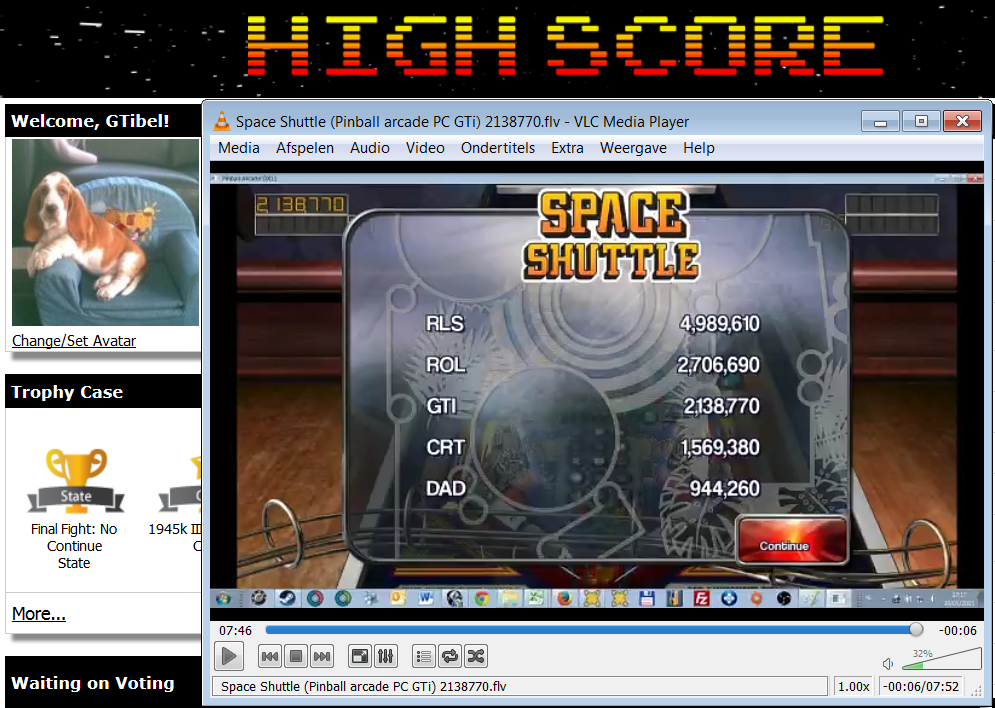Click the Welcome, GTibel! heading
Viewport: 995px width, 708px height.
90,121
